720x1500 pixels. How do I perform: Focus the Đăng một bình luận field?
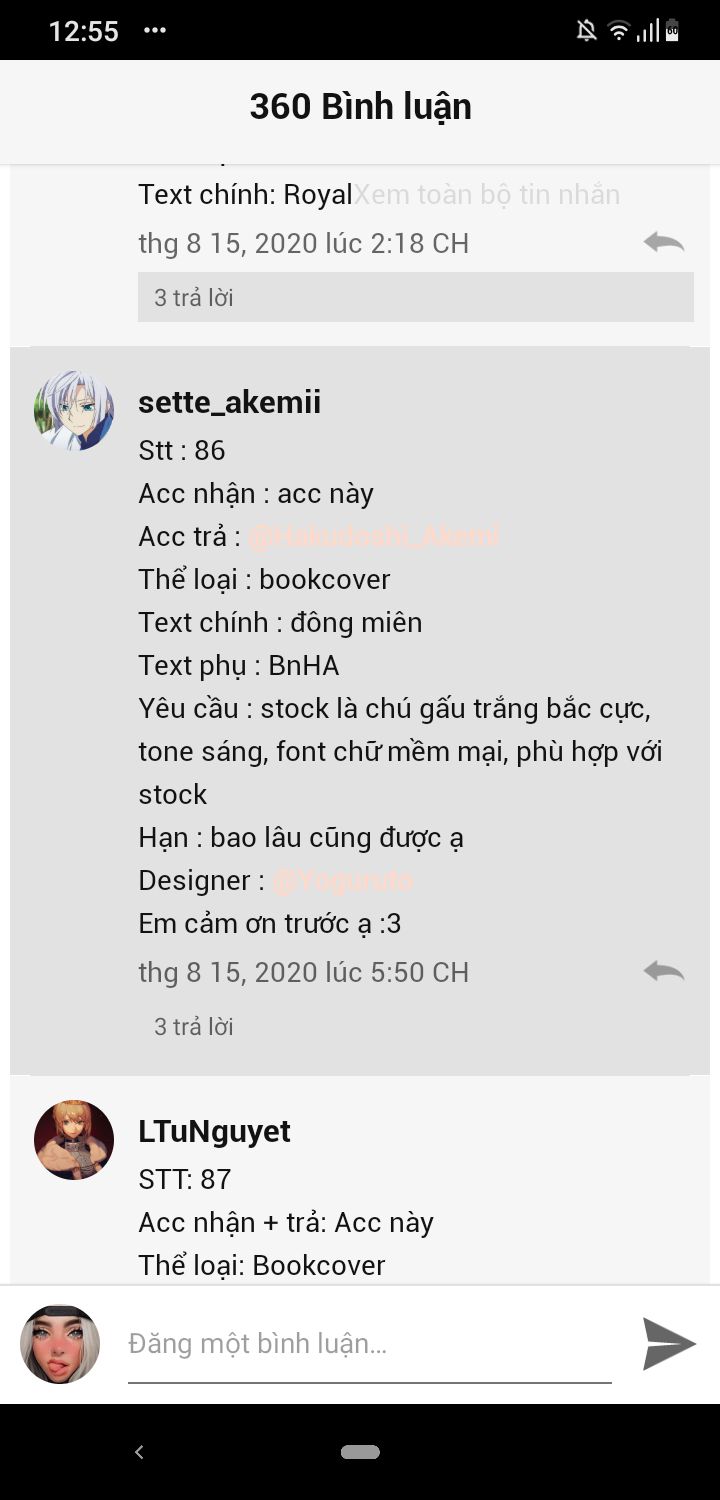[x=370, y=1344]
